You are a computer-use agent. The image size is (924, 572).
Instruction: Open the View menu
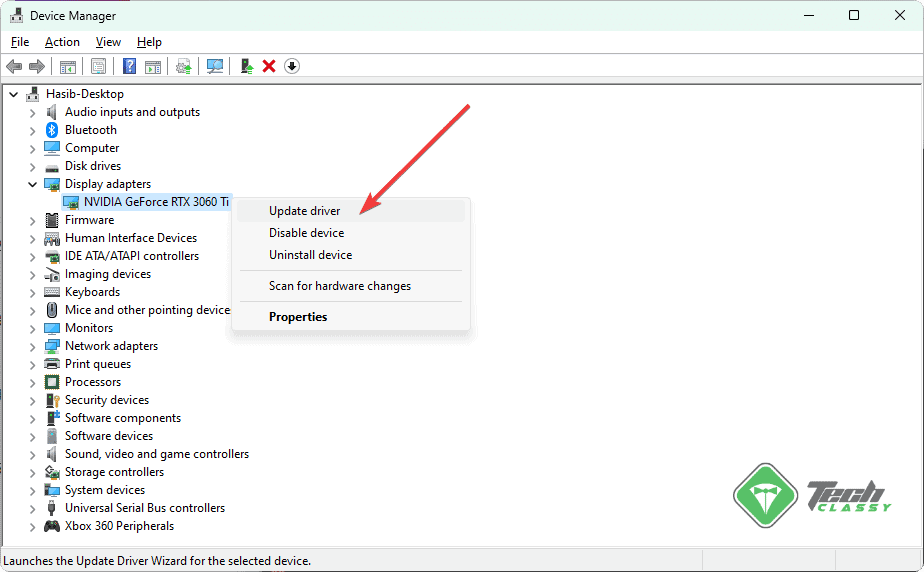108,42
